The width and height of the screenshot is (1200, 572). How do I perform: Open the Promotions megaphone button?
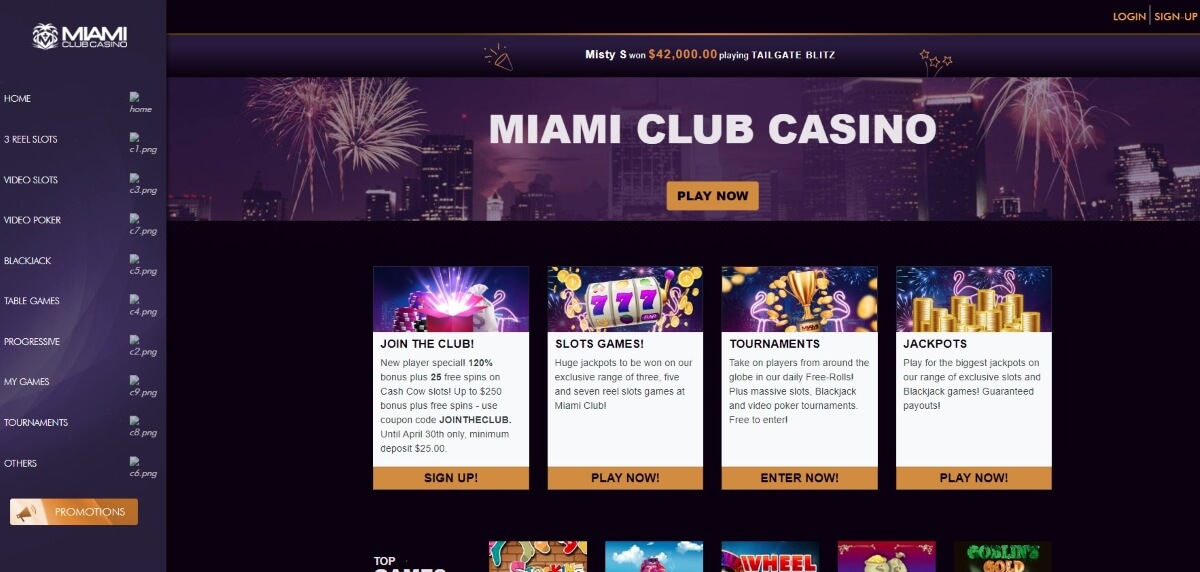click(74, 512)
